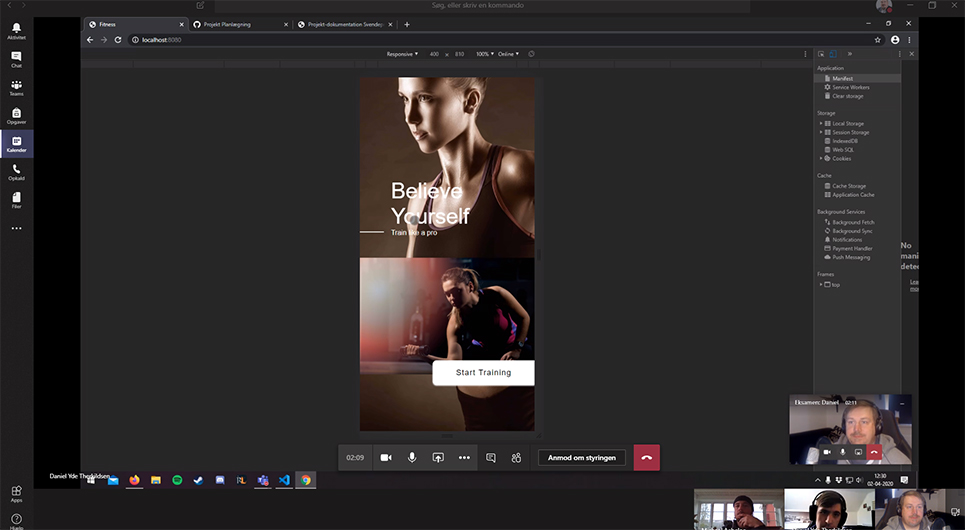Toggle the device toolbar in DevTools
Screen dimensions: 965x530
pos(832,54)
